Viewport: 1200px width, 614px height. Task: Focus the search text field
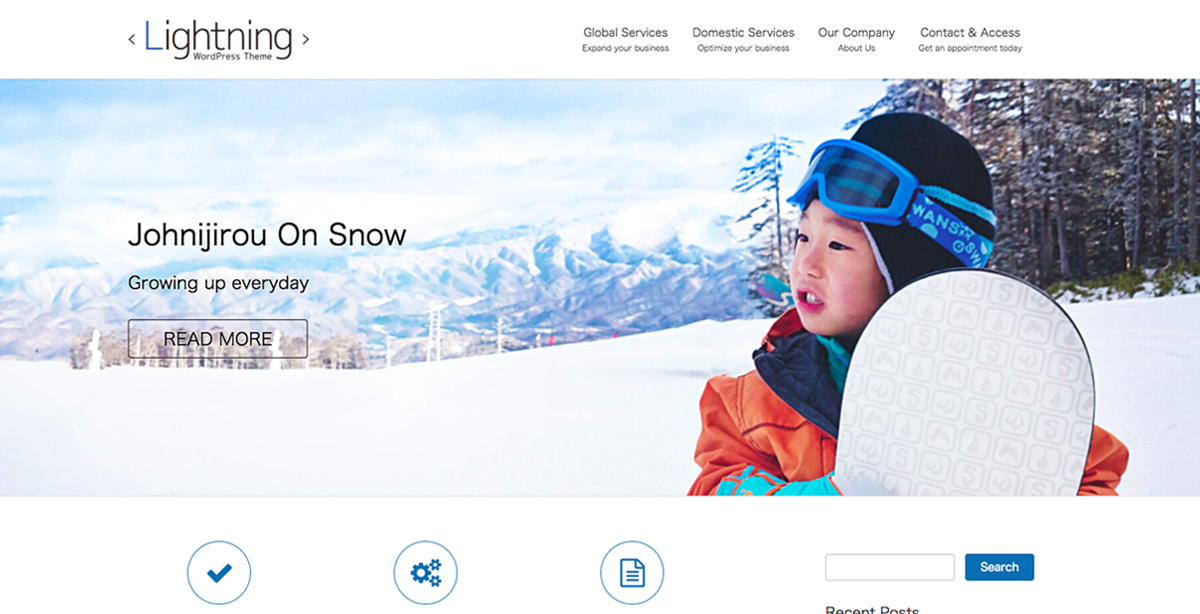tap(890, 567)
